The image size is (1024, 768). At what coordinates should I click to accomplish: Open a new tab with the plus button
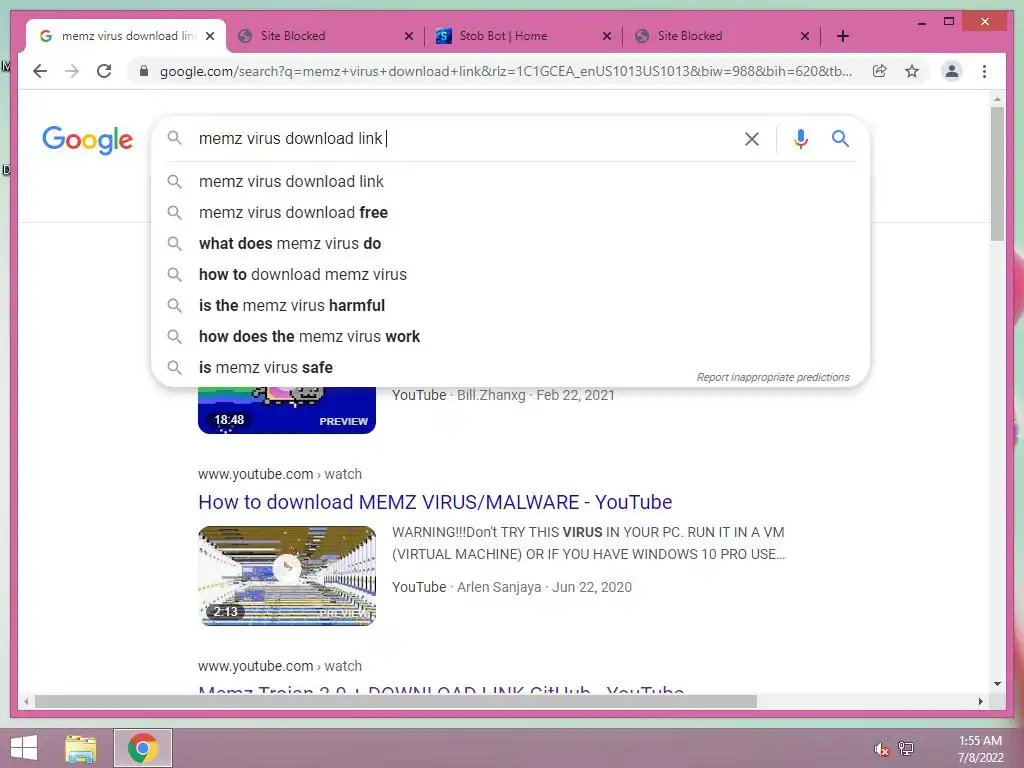[x=842, y=36]
